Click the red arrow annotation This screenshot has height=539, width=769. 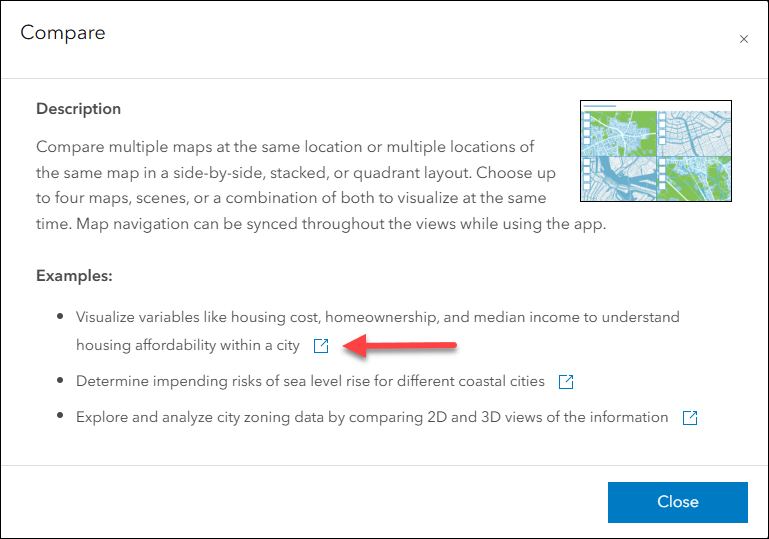pos(399,346)
